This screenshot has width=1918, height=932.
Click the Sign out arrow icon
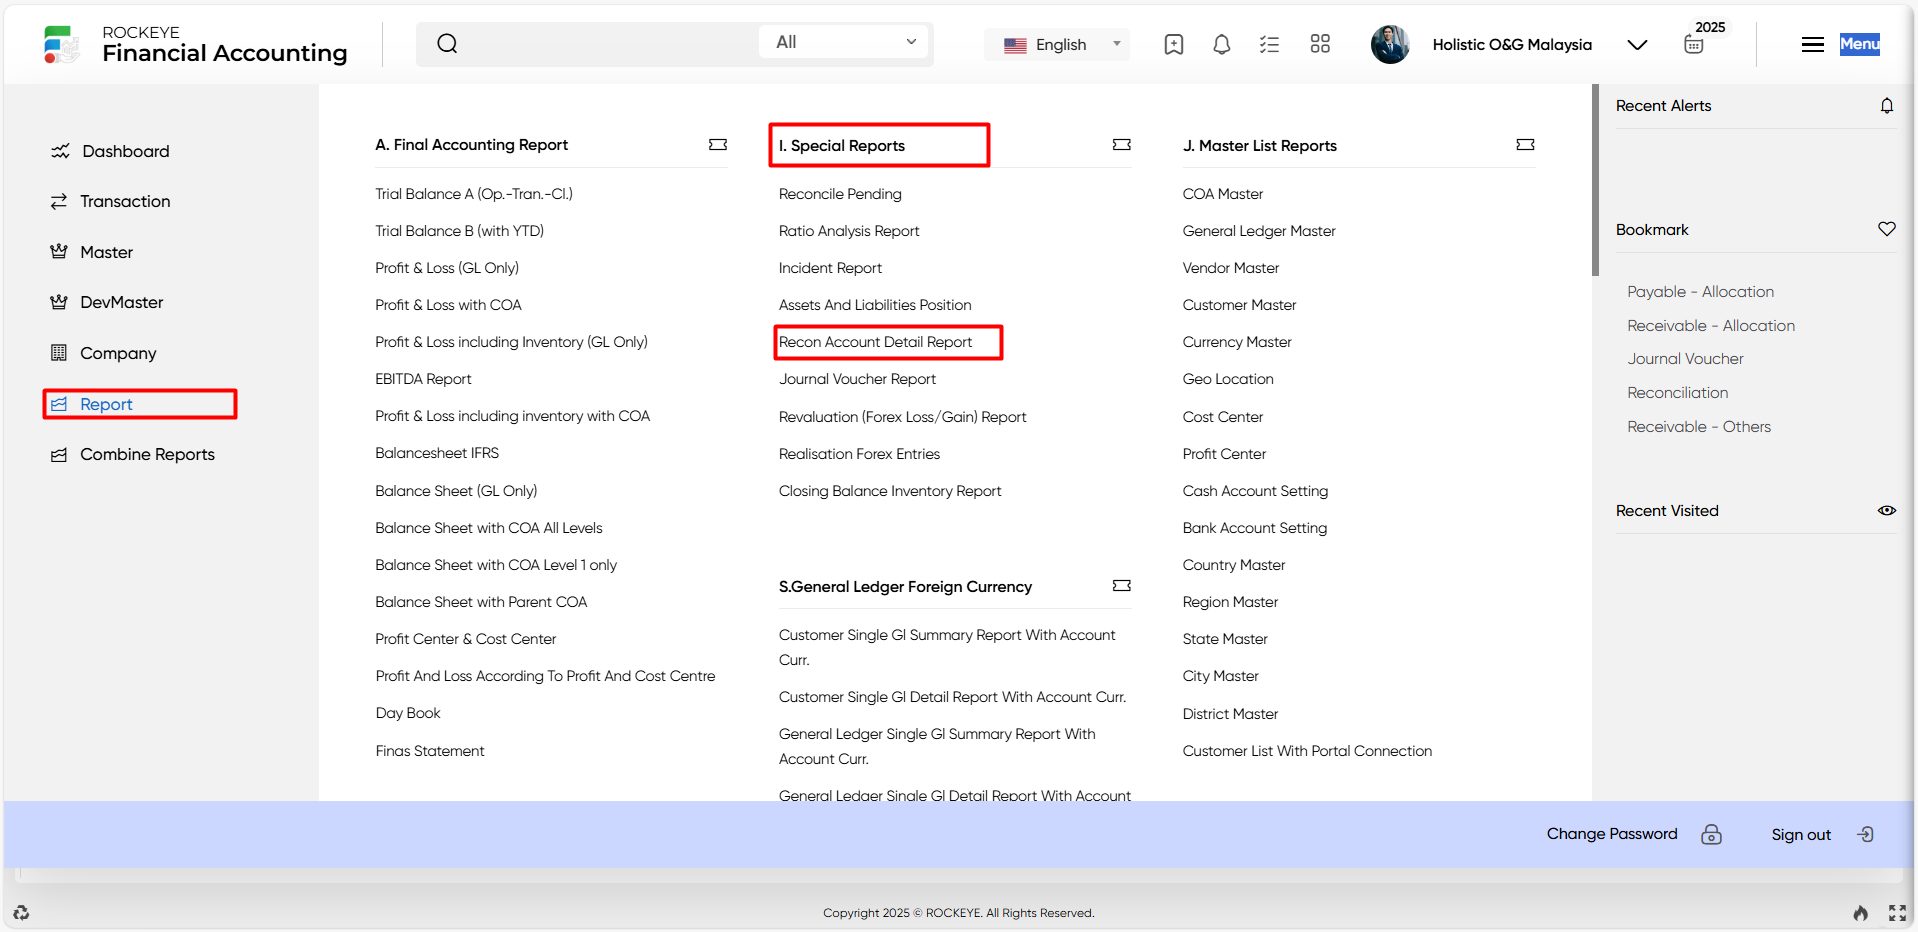[1866, 834]
